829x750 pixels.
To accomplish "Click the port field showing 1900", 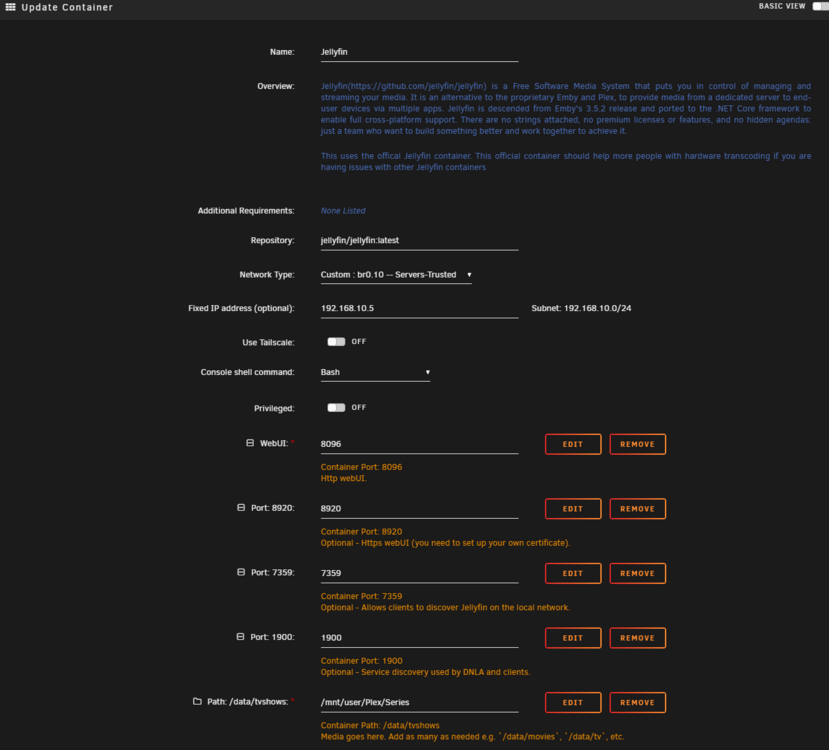I will [x=419, y=638].
